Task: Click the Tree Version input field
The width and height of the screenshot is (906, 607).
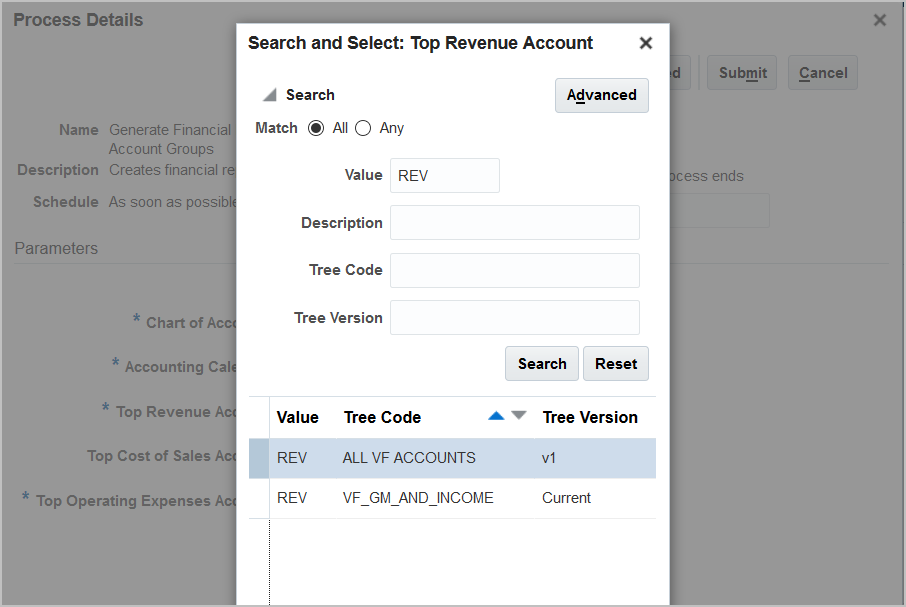Action: [514, 318]
